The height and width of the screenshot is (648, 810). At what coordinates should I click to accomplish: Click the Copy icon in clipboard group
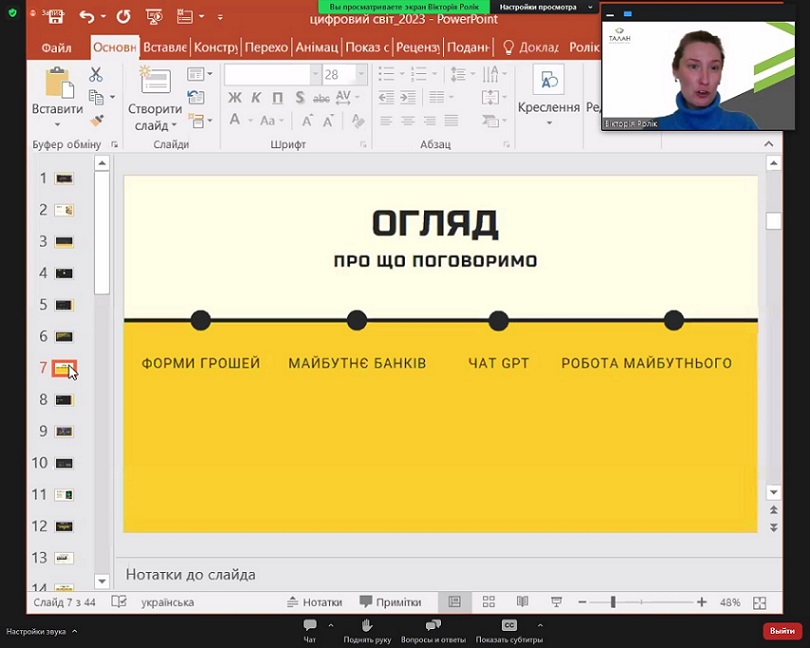[x=96, y=97]
